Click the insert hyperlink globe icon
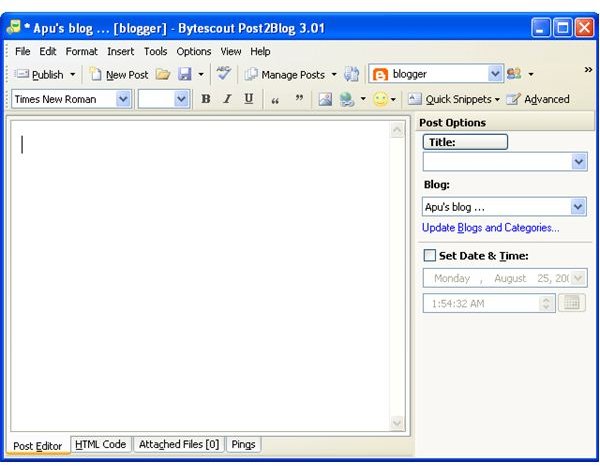 [x=347, y=99]
